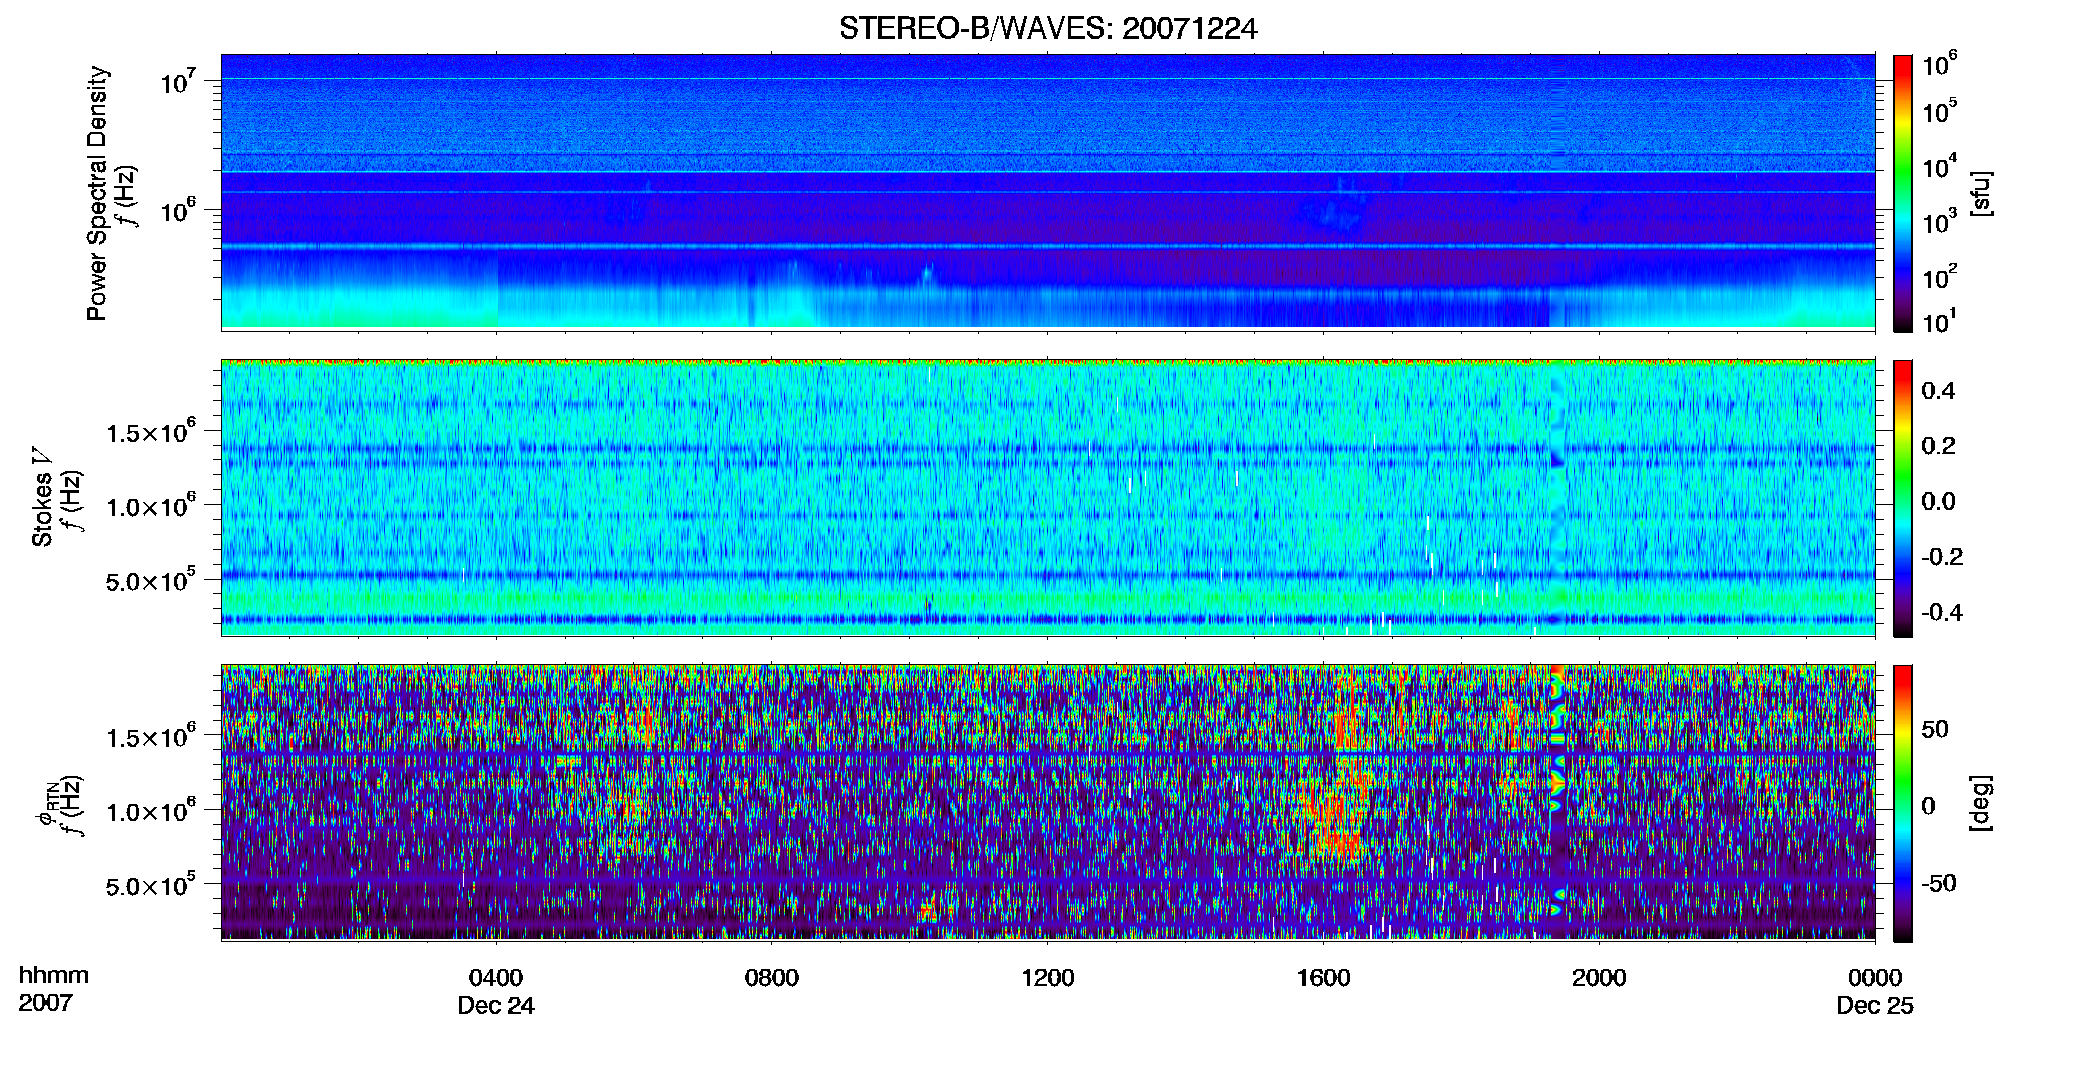Click the 1200 time axis label

(1048, 977)
